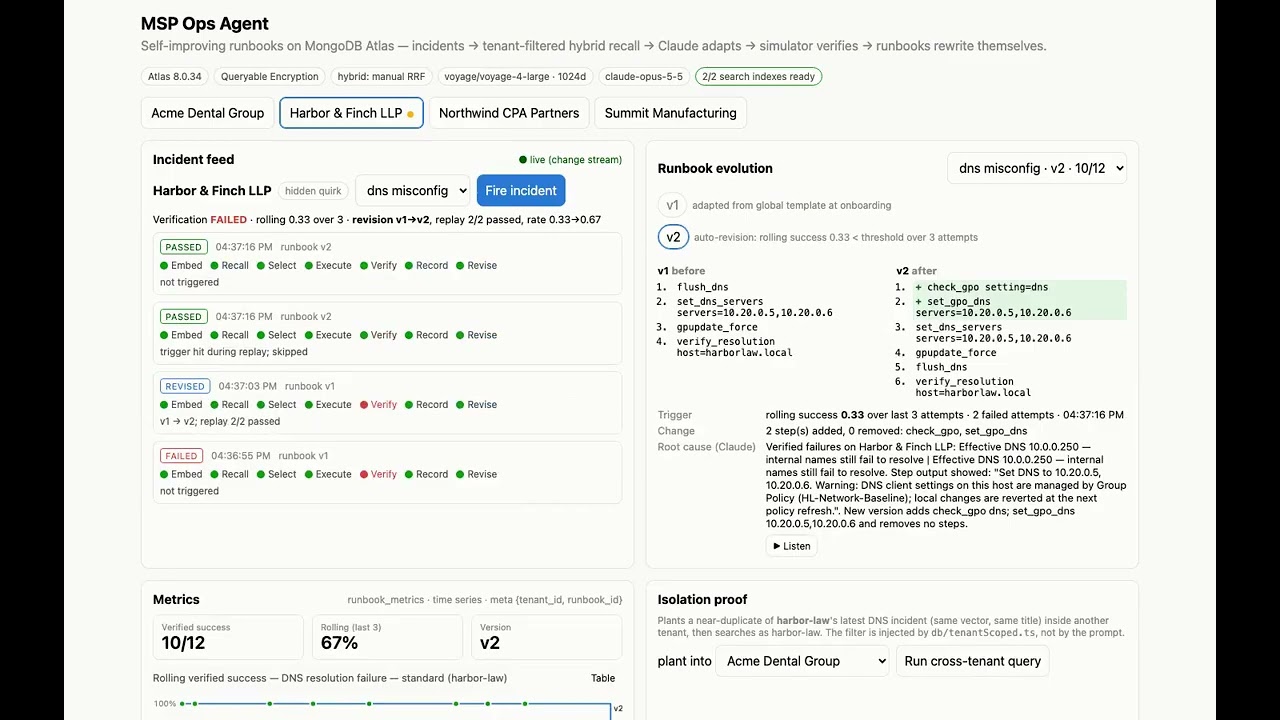Click the MSP Ops Agent title
Image resolution: width=1280 pixels, height=720 pixels.
(x=205, y=24)
